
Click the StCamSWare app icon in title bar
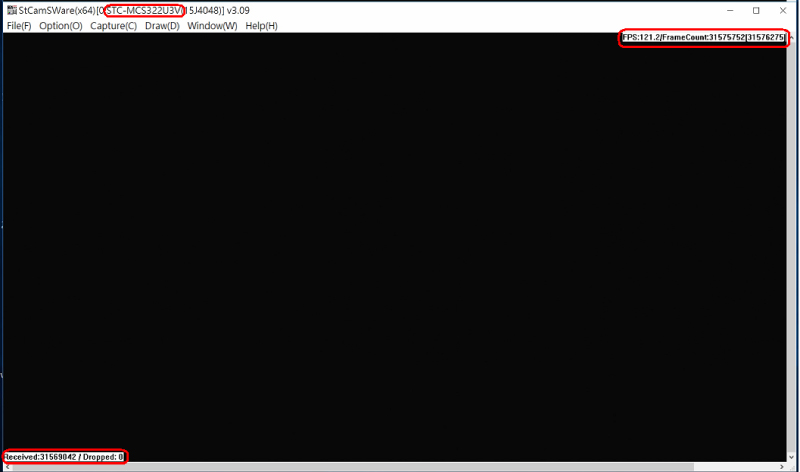[11, 10]
